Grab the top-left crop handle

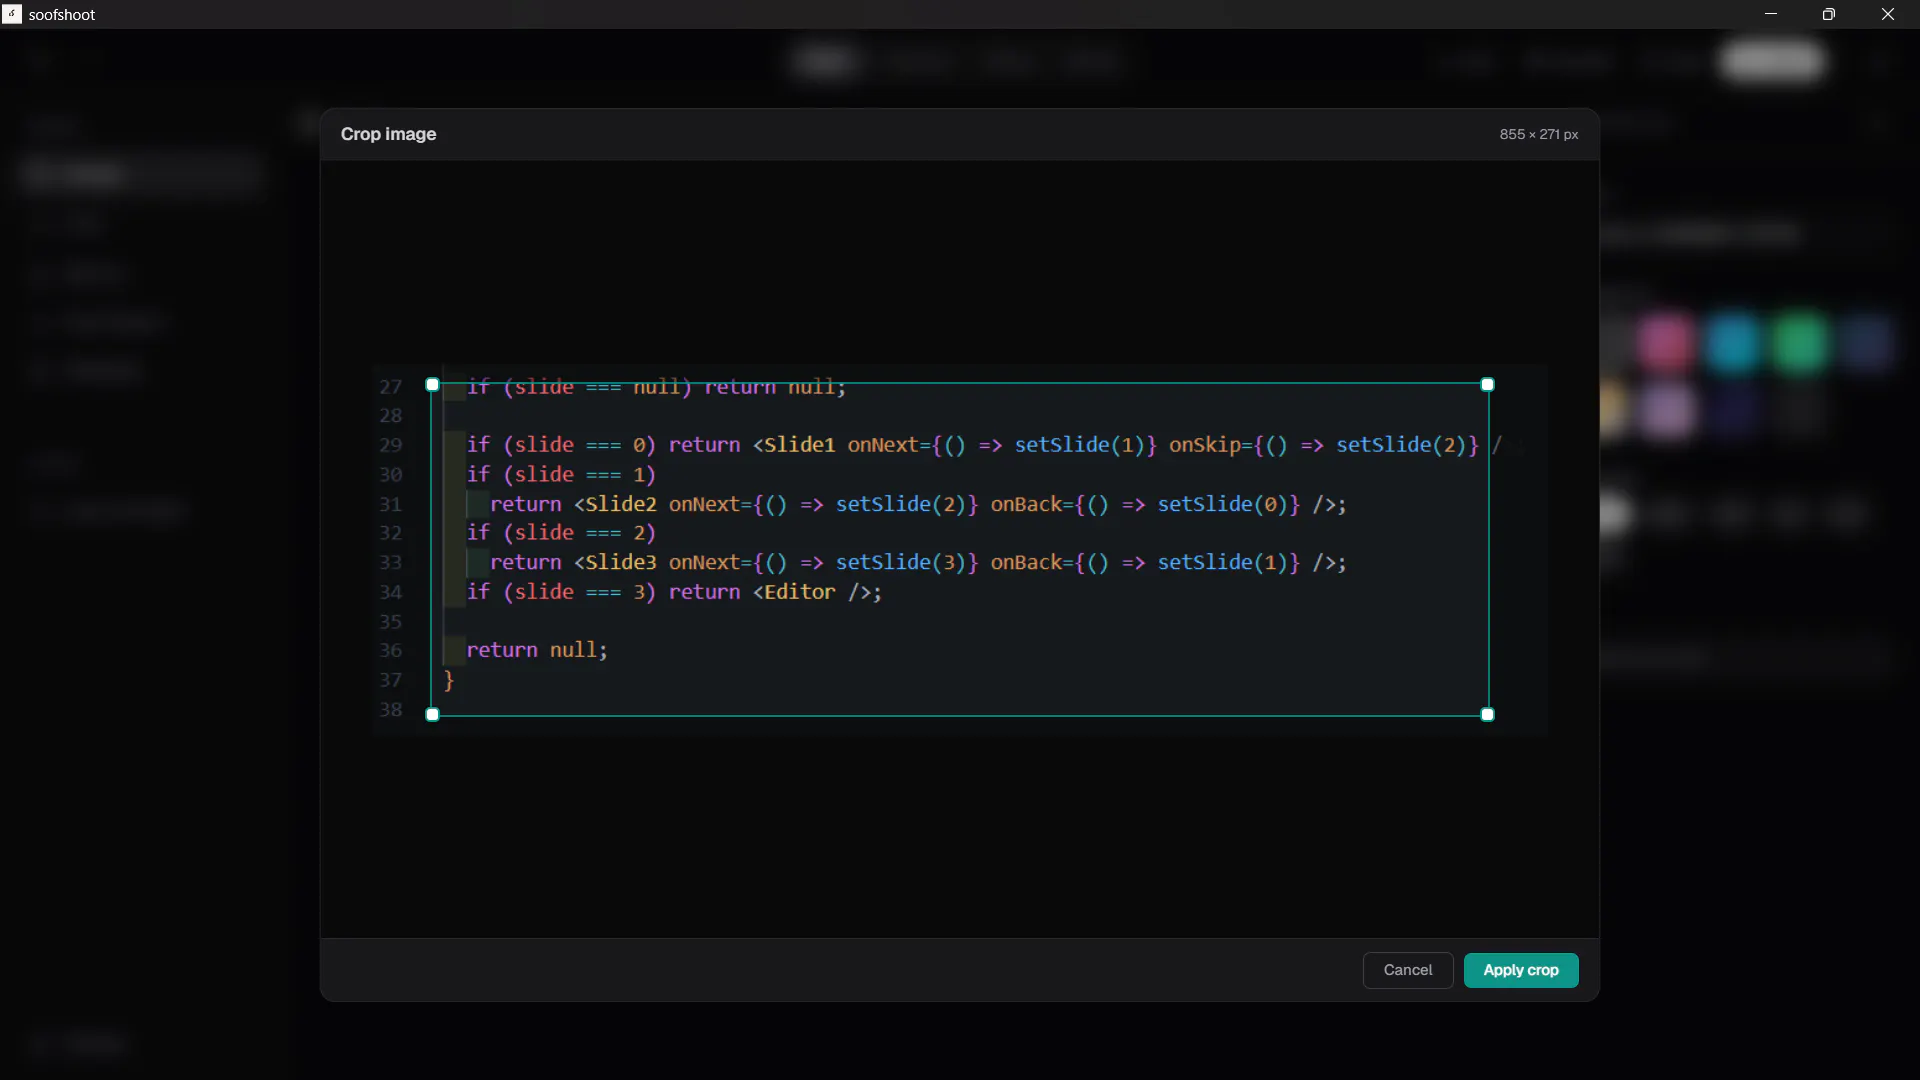432,384
